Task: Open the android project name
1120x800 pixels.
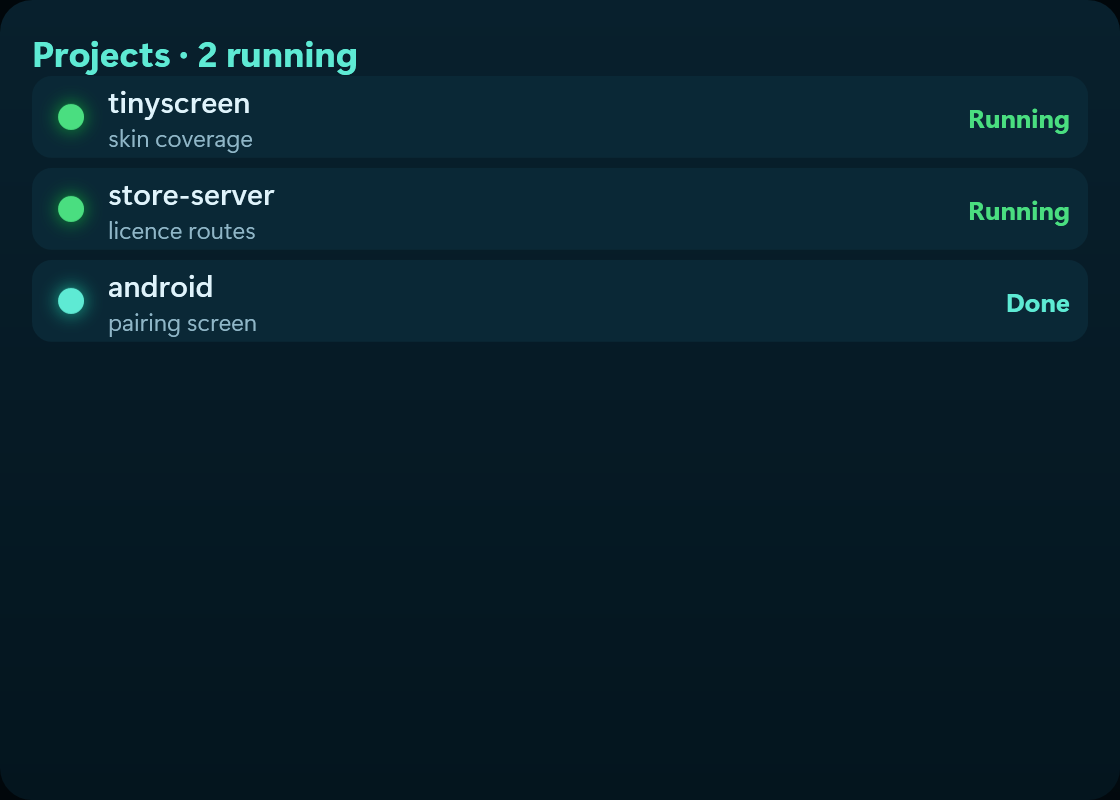Action: (160, 287)
